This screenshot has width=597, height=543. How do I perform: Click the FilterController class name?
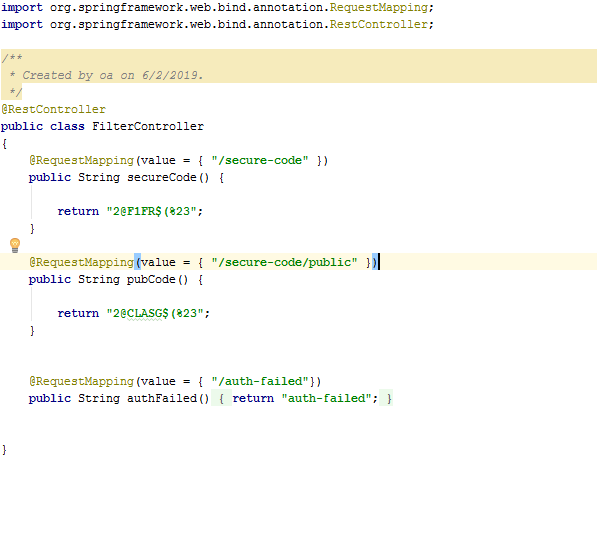coord(148,126)
